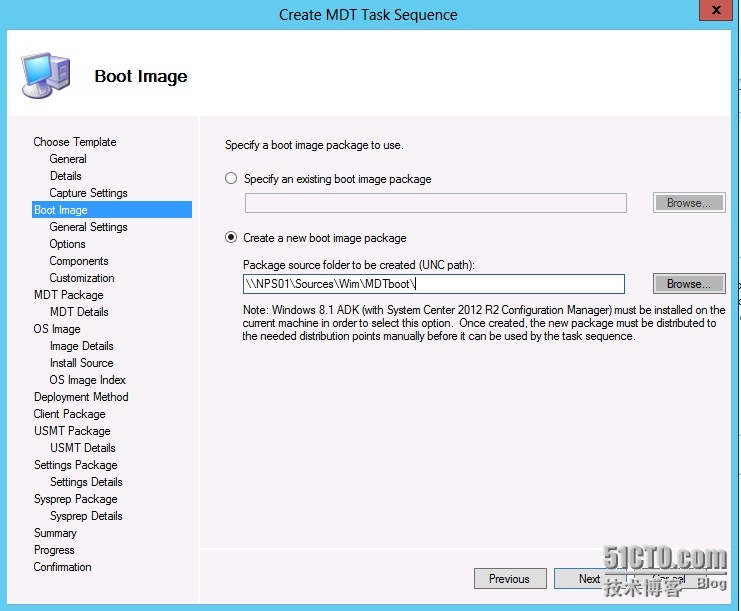Image resolution: width=741 pixels, height=611 pixels.
Task: Click the existing boot image package field
Action: tap(436, 203)
